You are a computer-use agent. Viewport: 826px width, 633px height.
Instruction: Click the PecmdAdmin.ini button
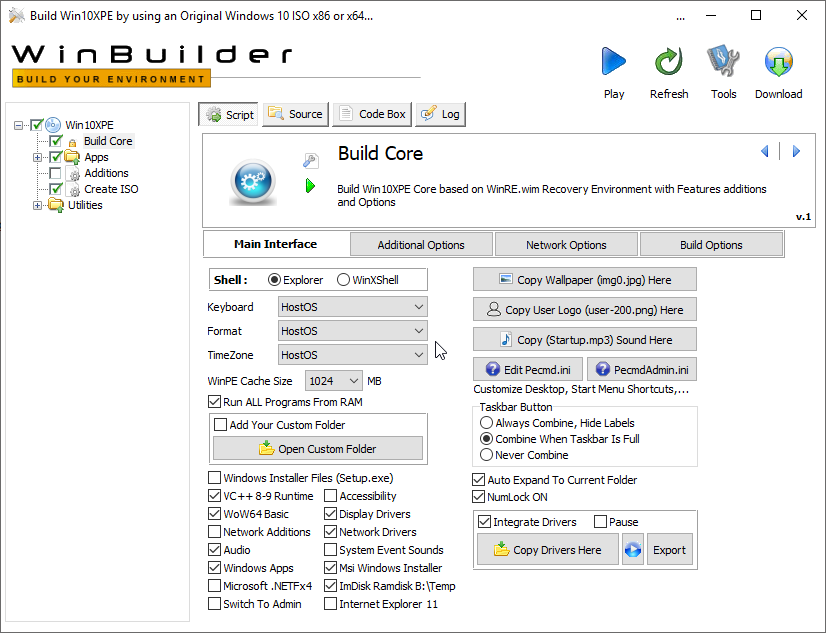pyautogui.click(x=642, y=369)
